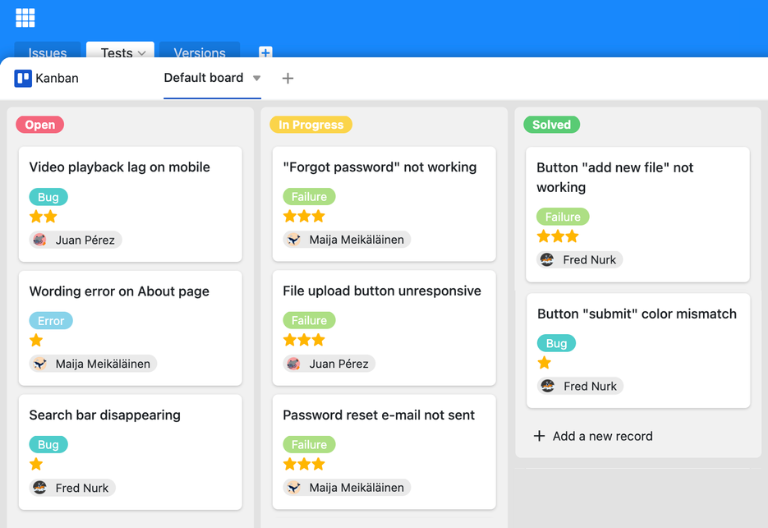Expand Tests tab chevron menu

point(142,53)
